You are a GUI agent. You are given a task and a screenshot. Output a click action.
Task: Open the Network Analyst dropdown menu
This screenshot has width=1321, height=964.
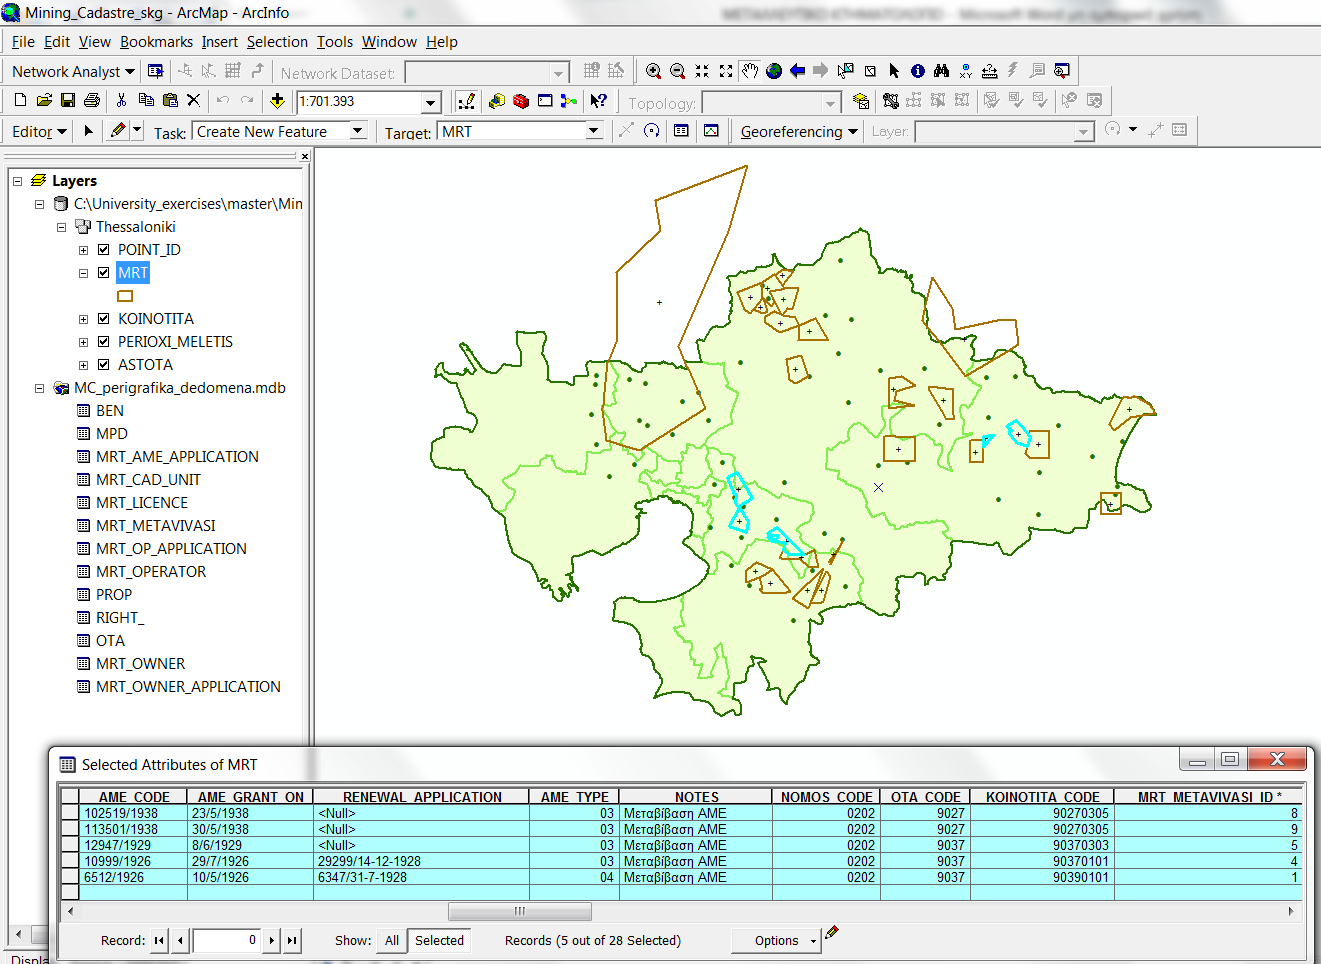pos(73,72)
